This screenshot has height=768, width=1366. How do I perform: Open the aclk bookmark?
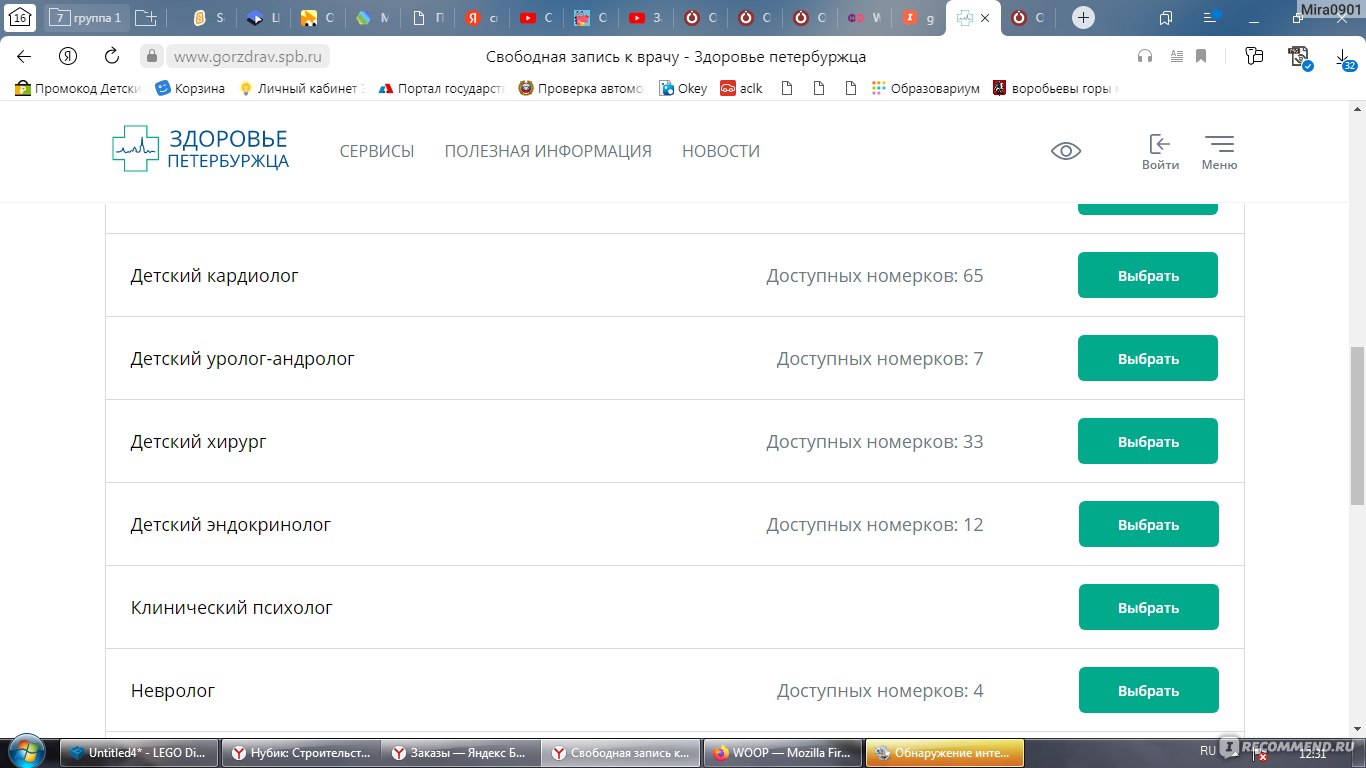click(741, 88)
